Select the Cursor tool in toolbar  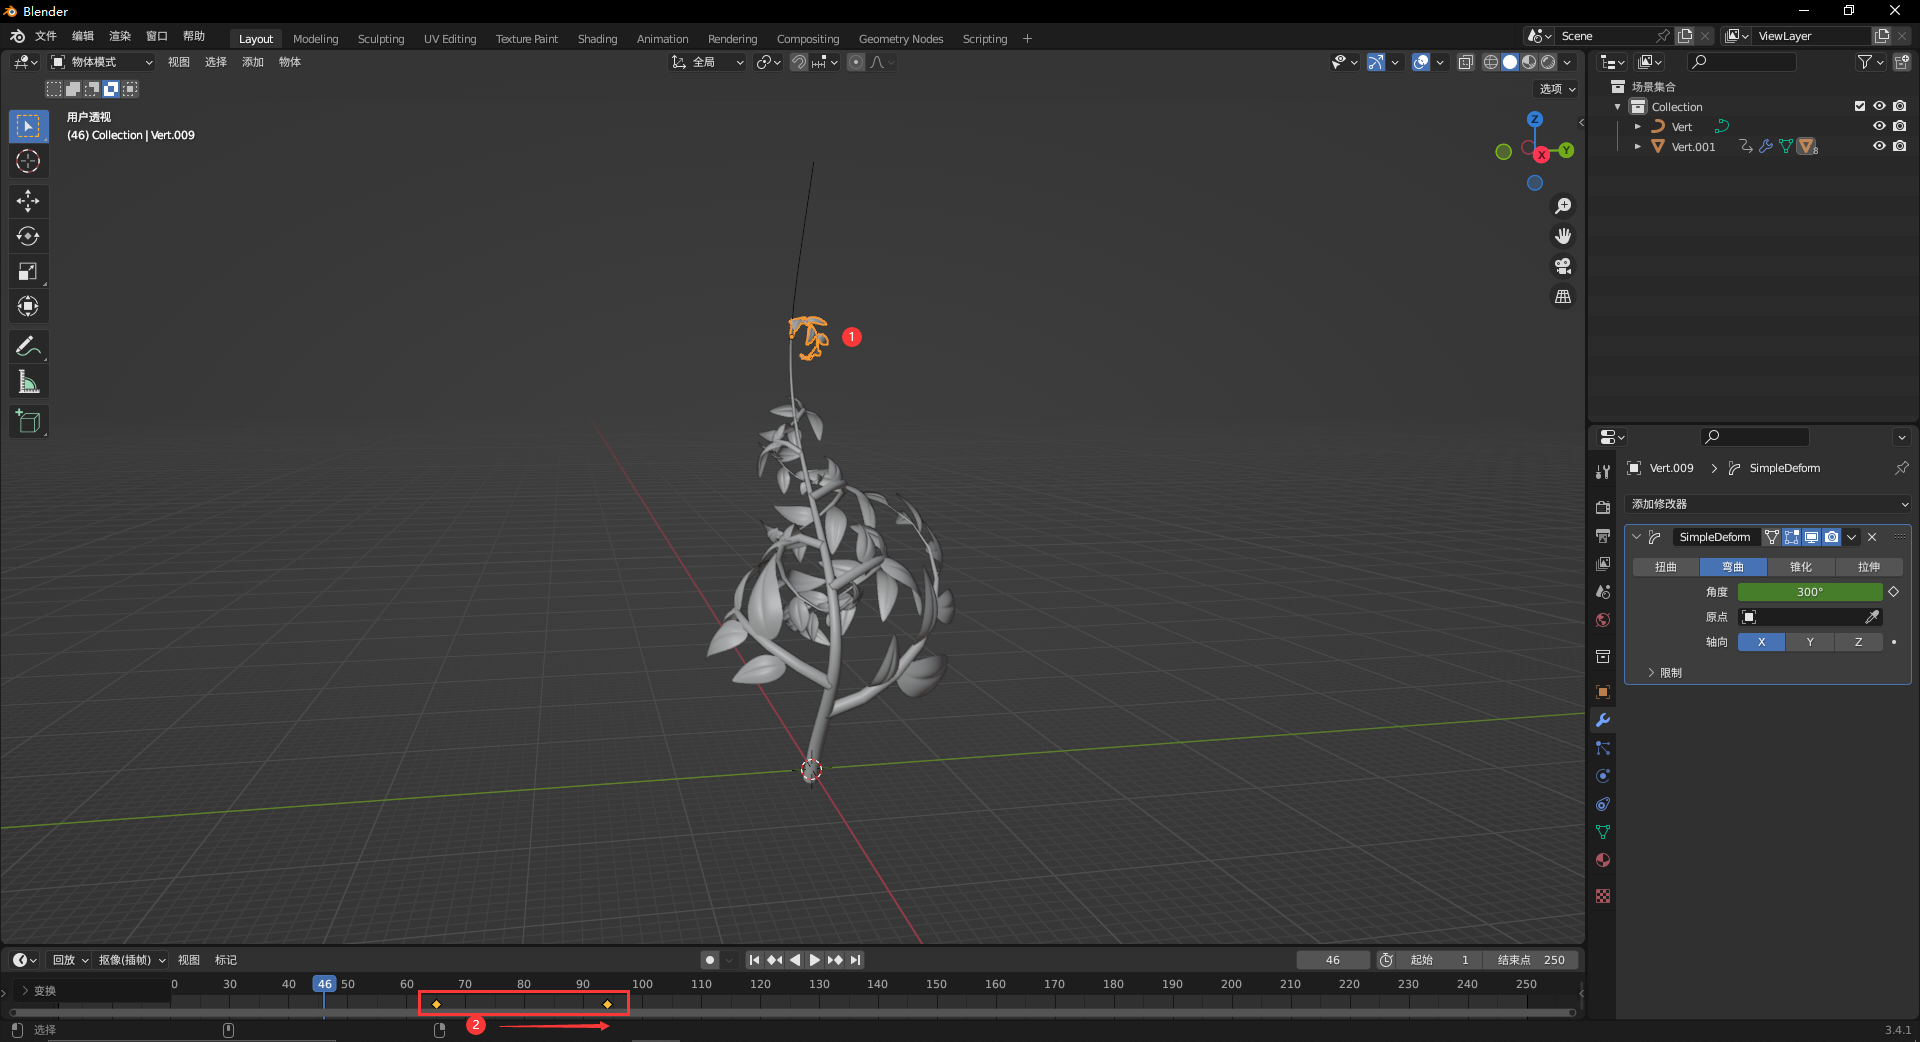28,161
